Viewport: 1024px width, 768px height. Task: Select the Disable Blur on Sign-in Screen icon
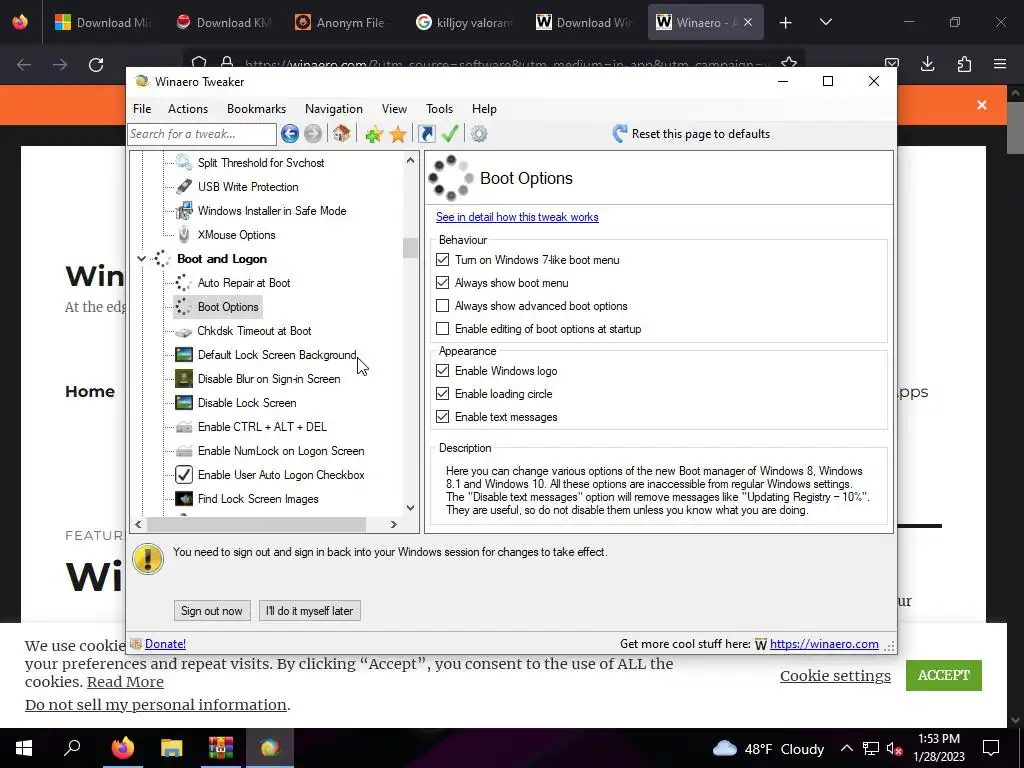tap(184, 379)
